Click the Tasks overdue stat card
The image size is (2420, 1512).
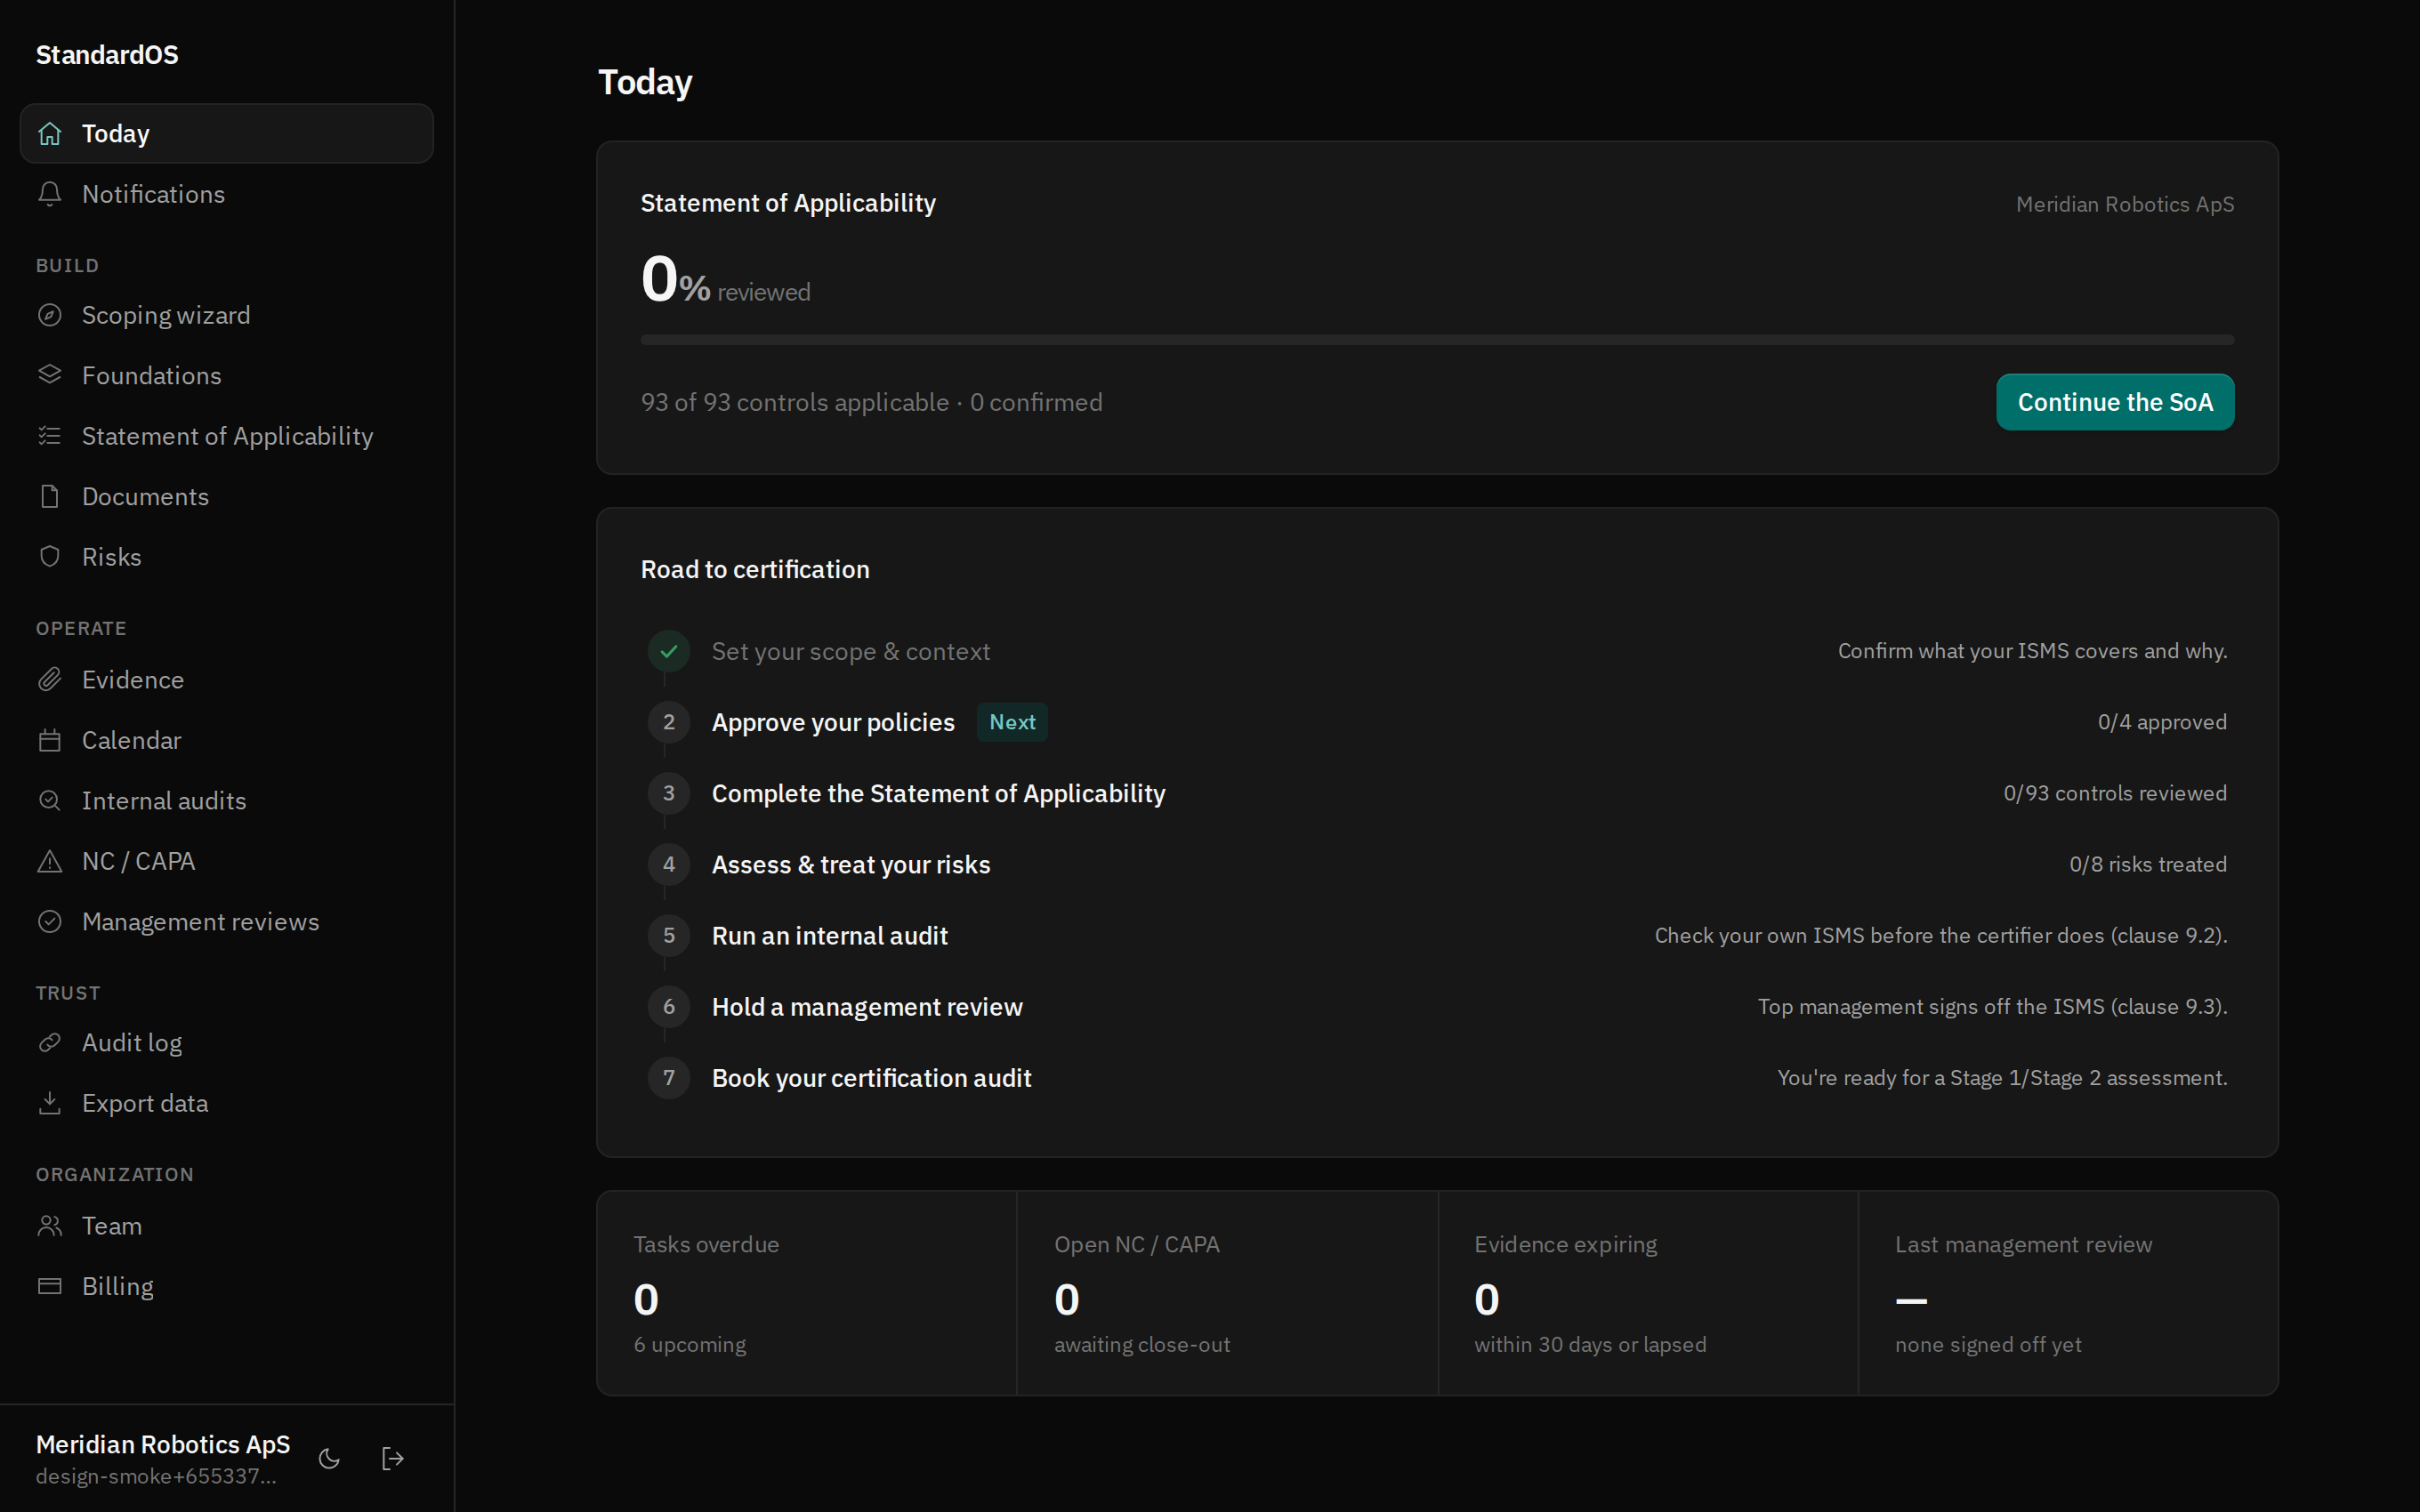807,1293
